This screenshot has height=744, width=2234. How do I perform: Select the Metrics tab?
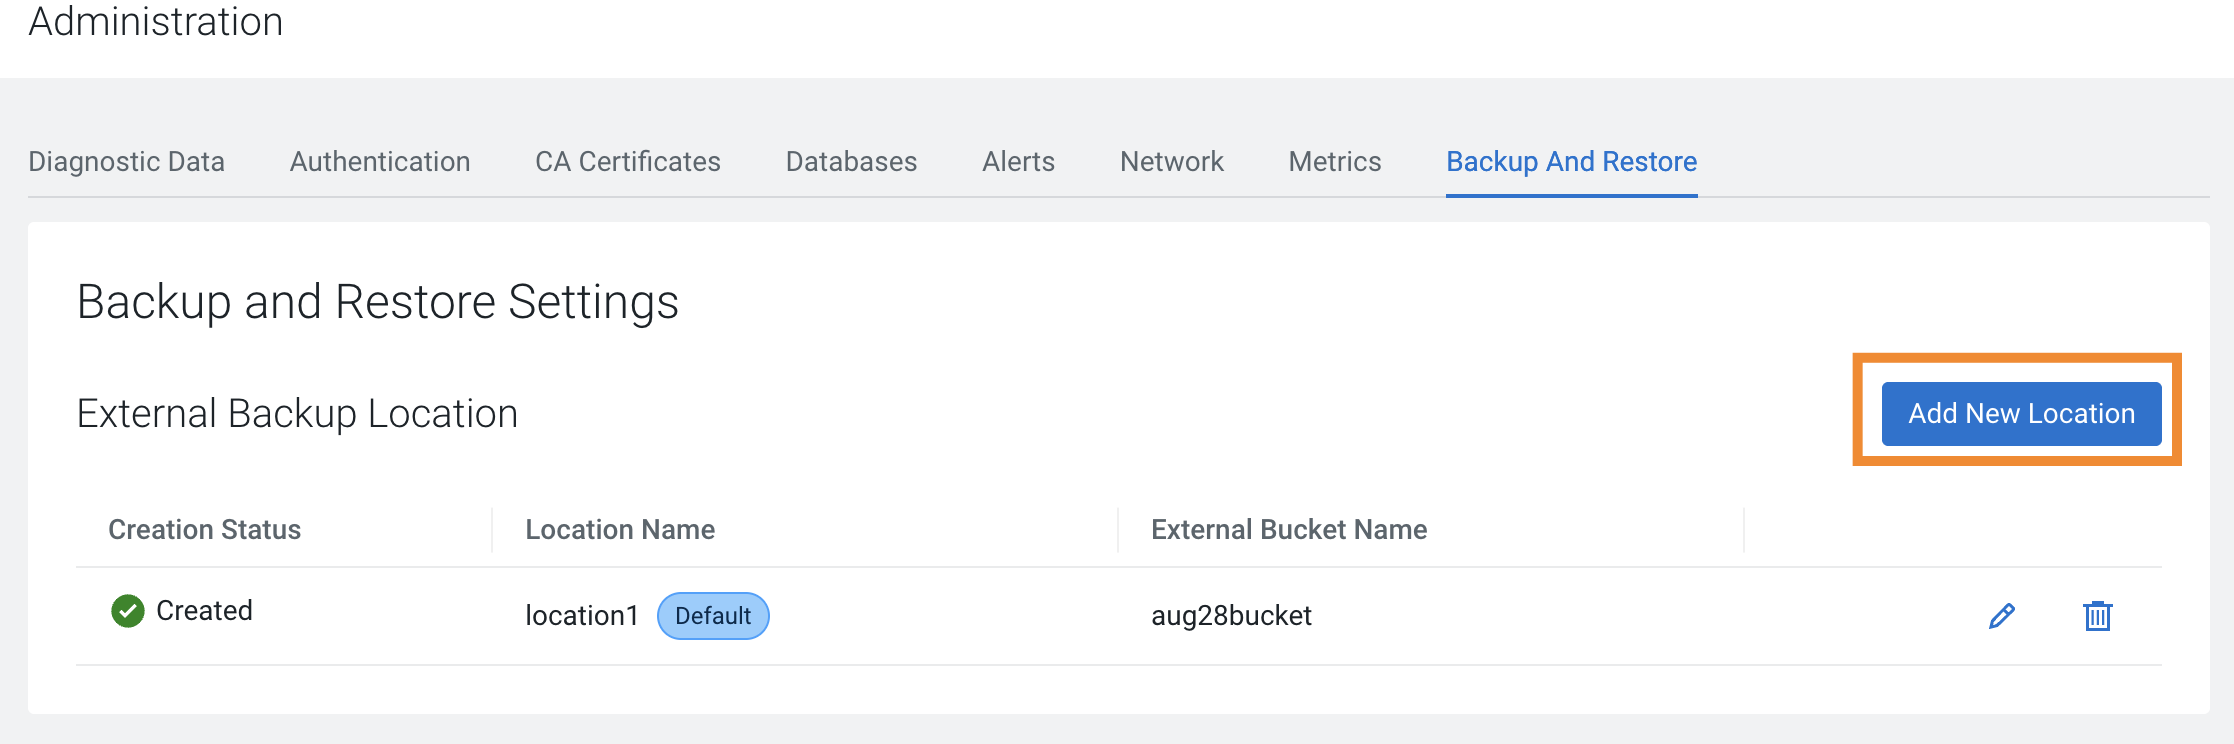tap(1334, 161)
